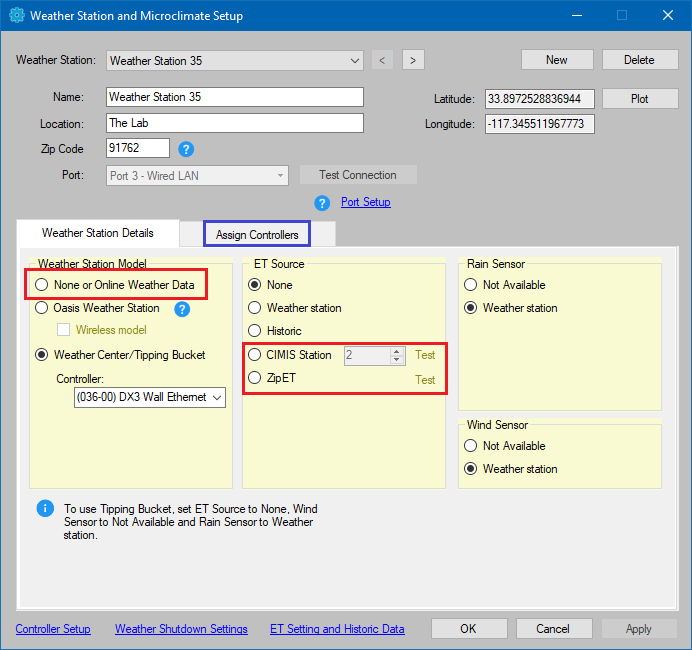Choose ET Source Weather station option
The image size is (692, 650).
point(254,308)
